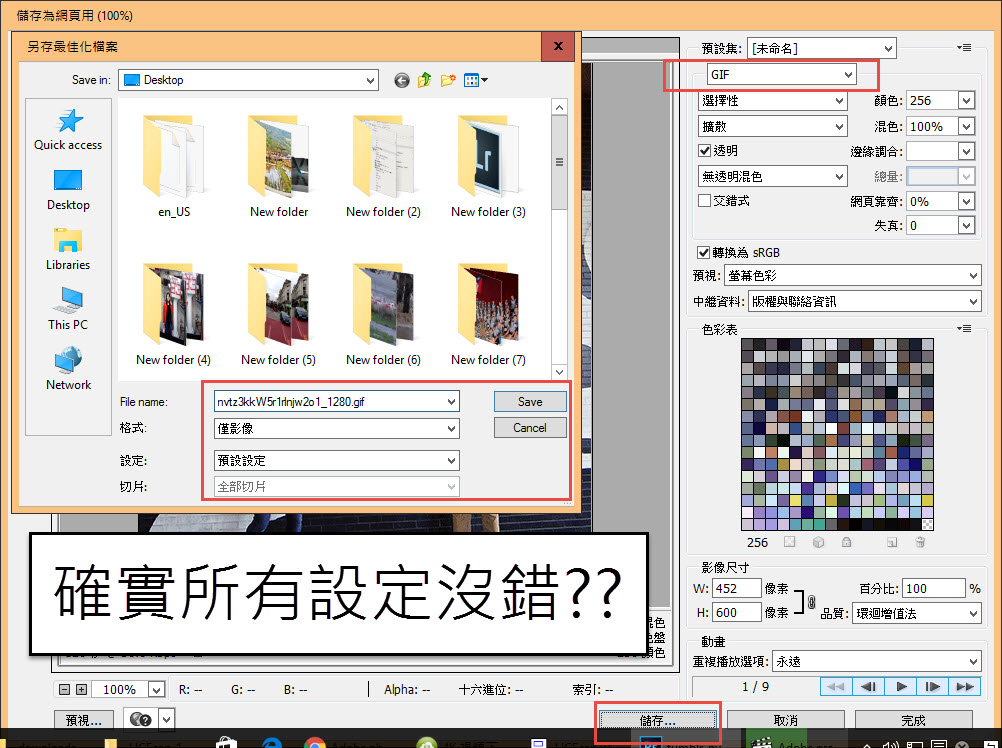The width and height of the screenshot is (1002, 748).
Task: Open the Save in Desktop dropdown
Action: [249, 80]
